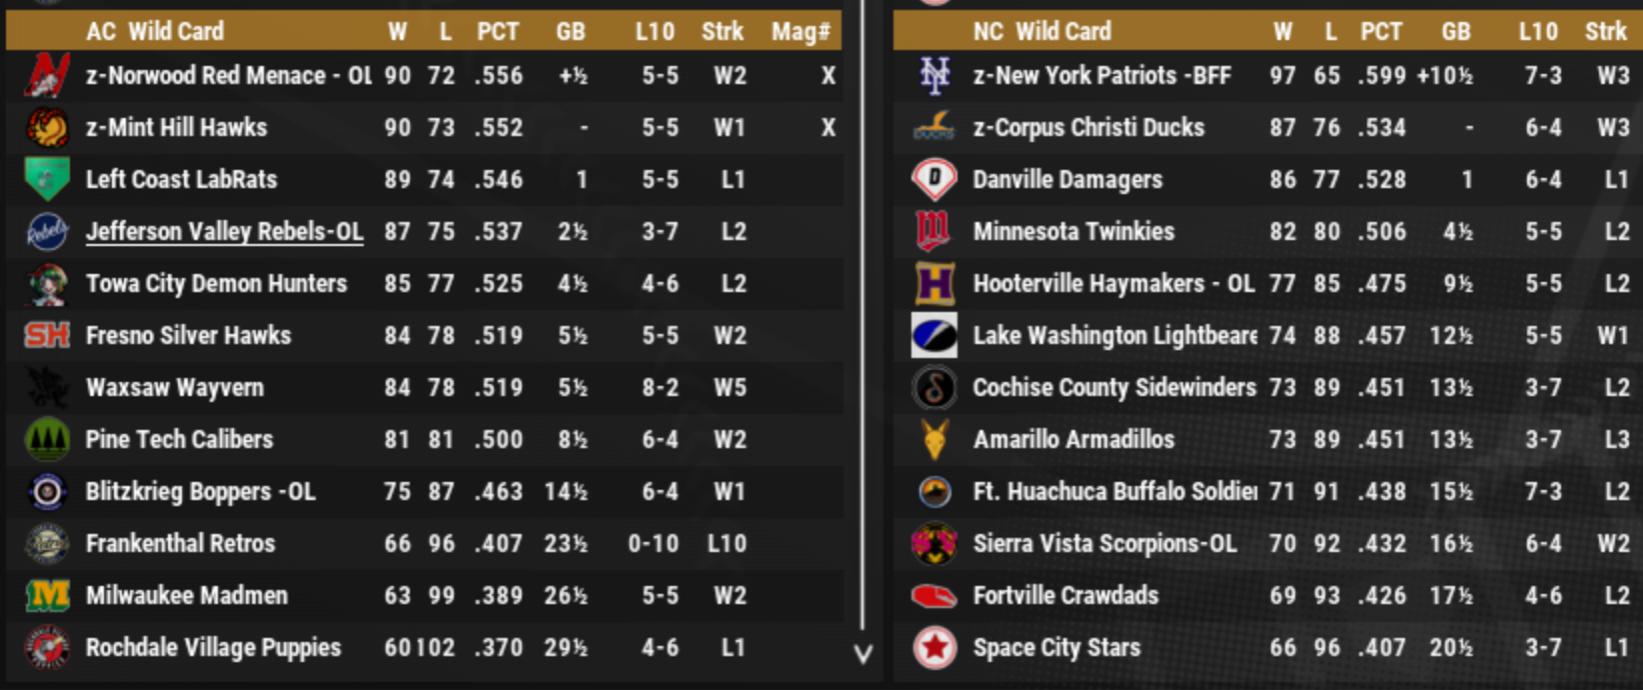Click the Danville Damagers logo icon
This screenshot has width=1643, height=690.
(x=934, y=180)
